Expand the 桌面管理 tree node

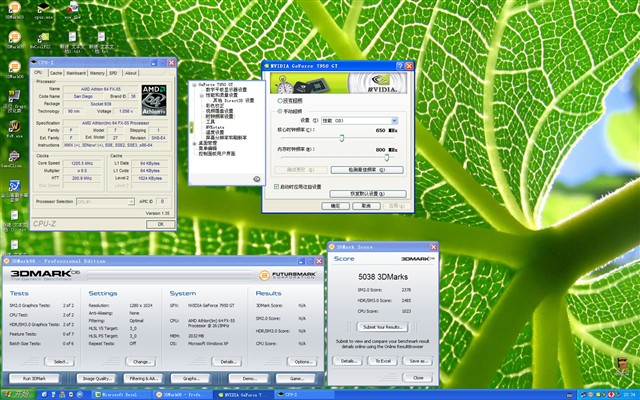click(x=194, y=143)
